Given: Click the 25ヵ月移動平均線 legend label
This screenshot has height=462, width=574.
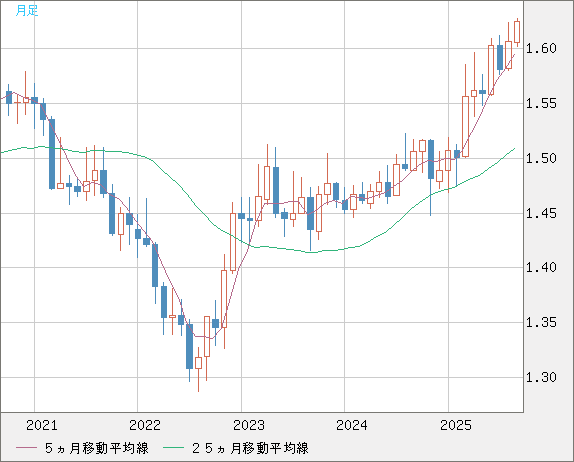Looking at the screenshot, I should click(x=250, y=448).
